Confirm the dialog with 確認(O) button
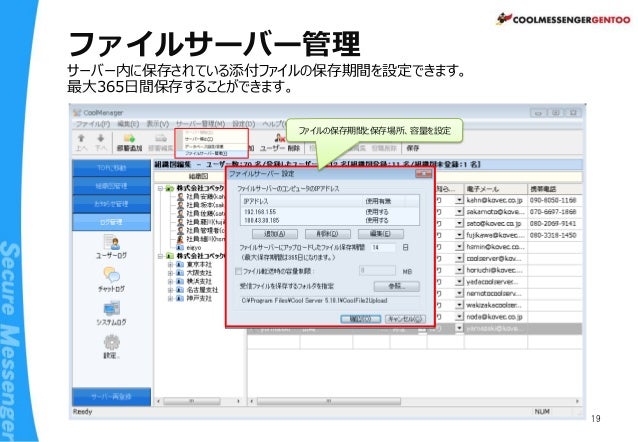Image resolution: width=638 pixels, height=442 pixels. pos(361,319)
